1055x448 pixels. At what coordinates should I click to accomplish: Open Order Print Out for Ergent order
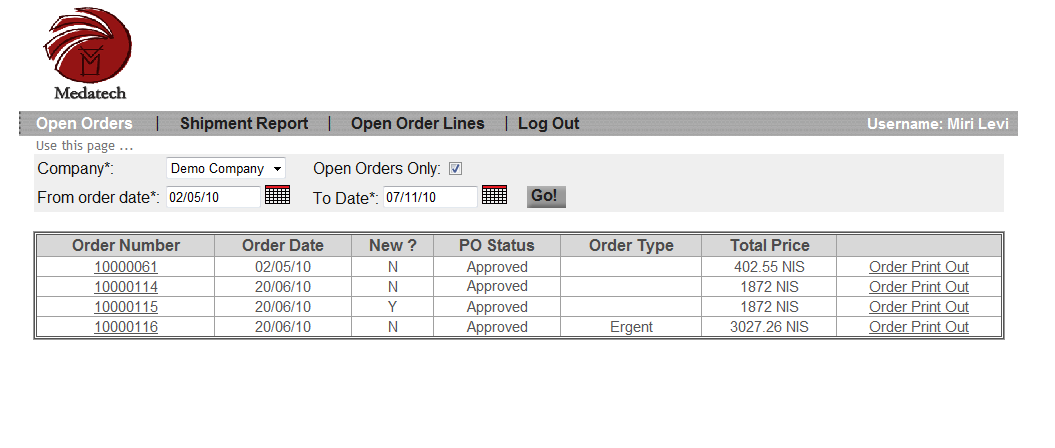919,328
